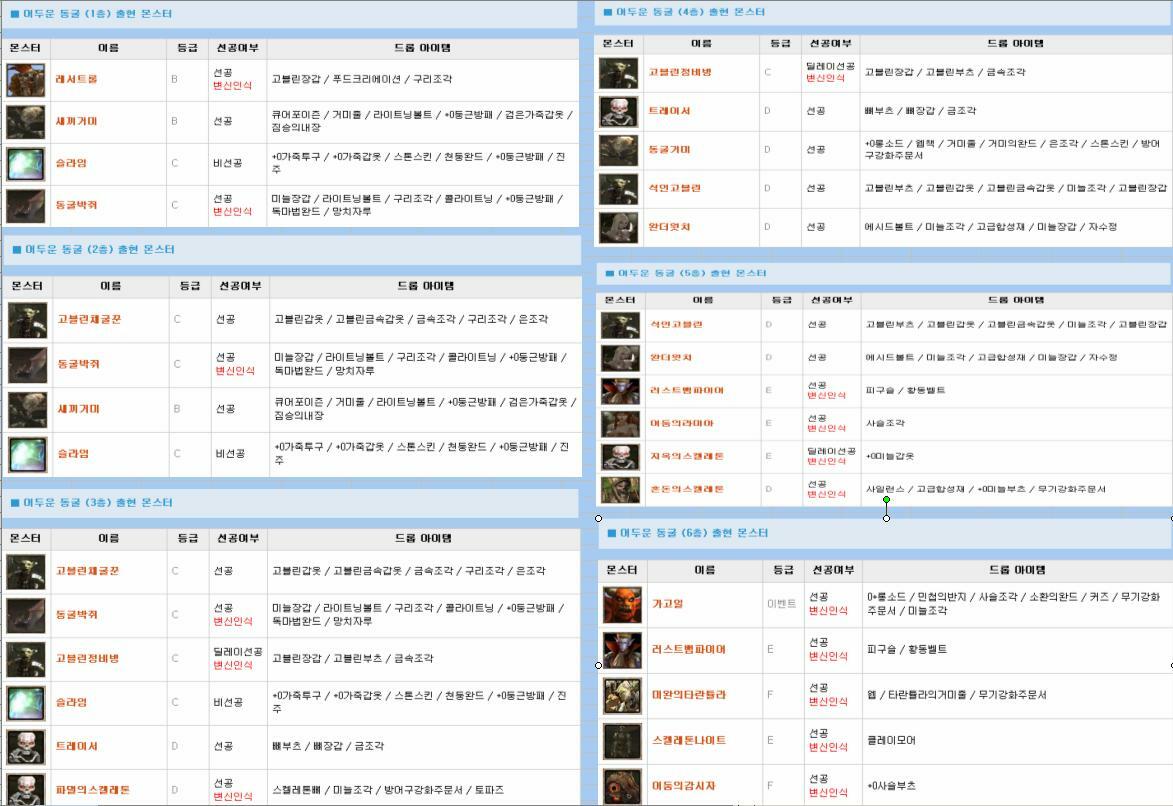1173x806 pixels.
Task: Click the 어둠의라미아 monster portrait
Action: coord(620,423)
